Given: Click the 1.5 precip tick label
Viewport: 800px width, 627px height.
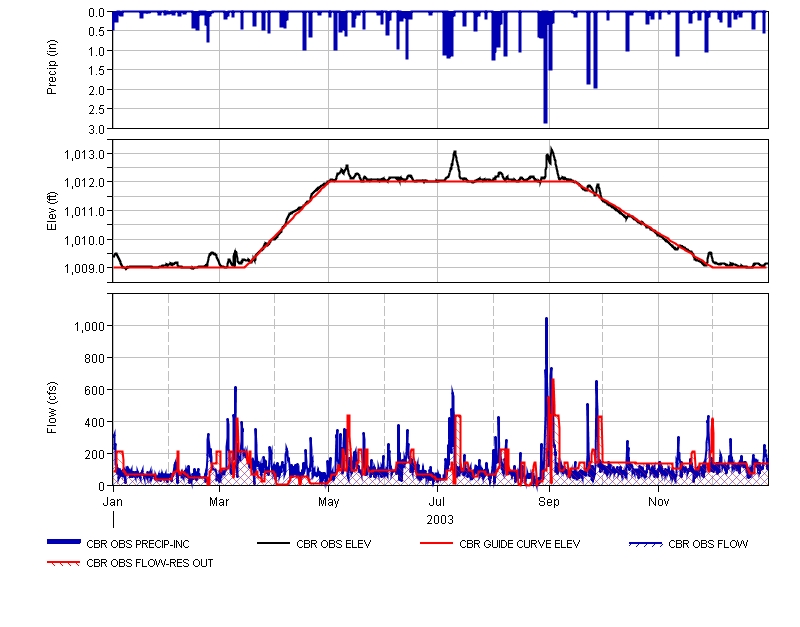Looking at the screenshot, I should tap(96, 70).
